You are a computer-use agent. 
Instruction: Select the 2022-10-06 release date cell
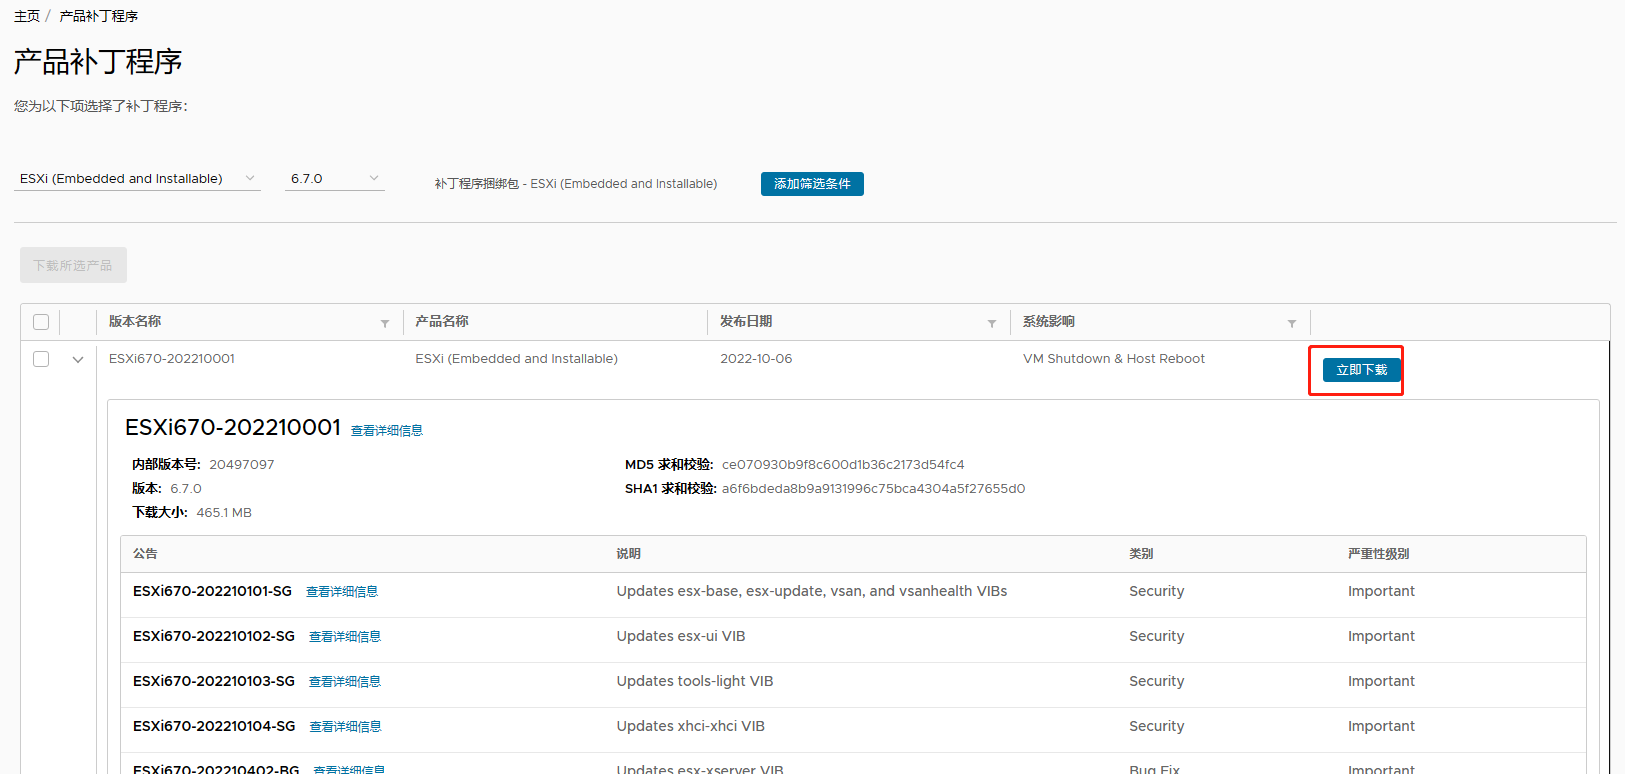pos(756,359)
